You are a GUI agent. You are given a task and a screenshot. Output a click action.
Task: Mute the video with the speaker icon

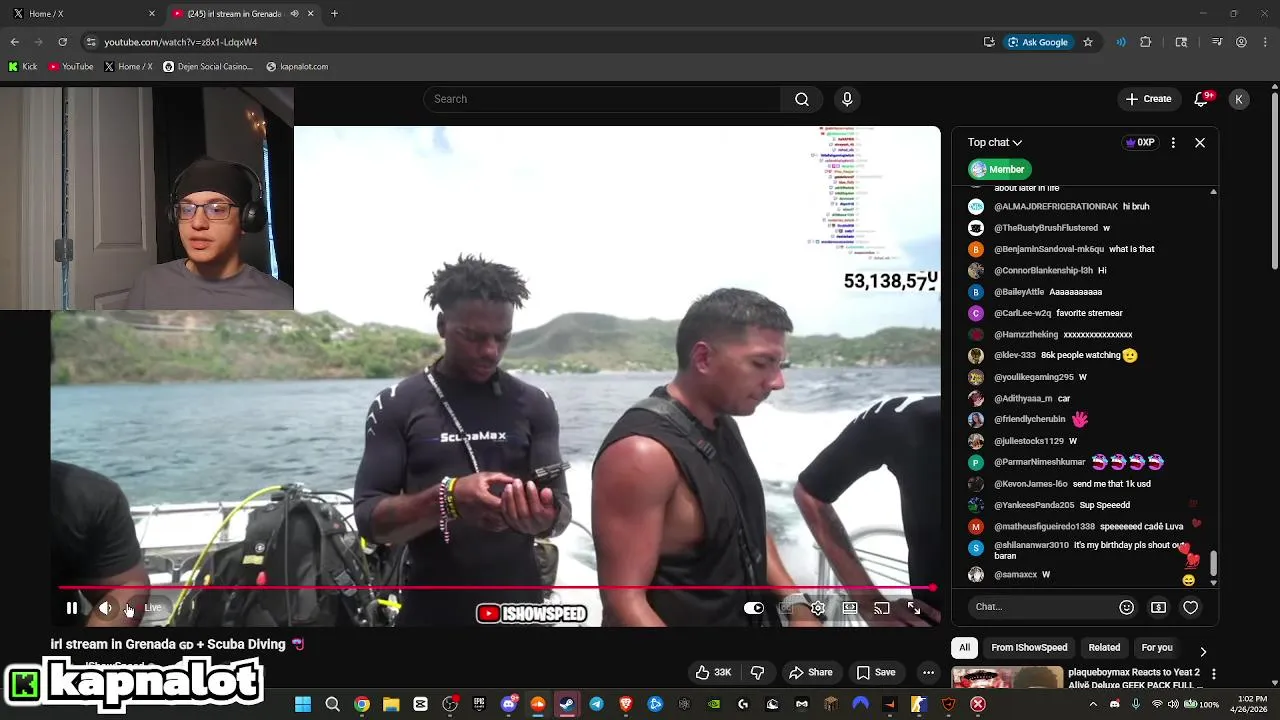pyautogui.click(x=105, y=608)
